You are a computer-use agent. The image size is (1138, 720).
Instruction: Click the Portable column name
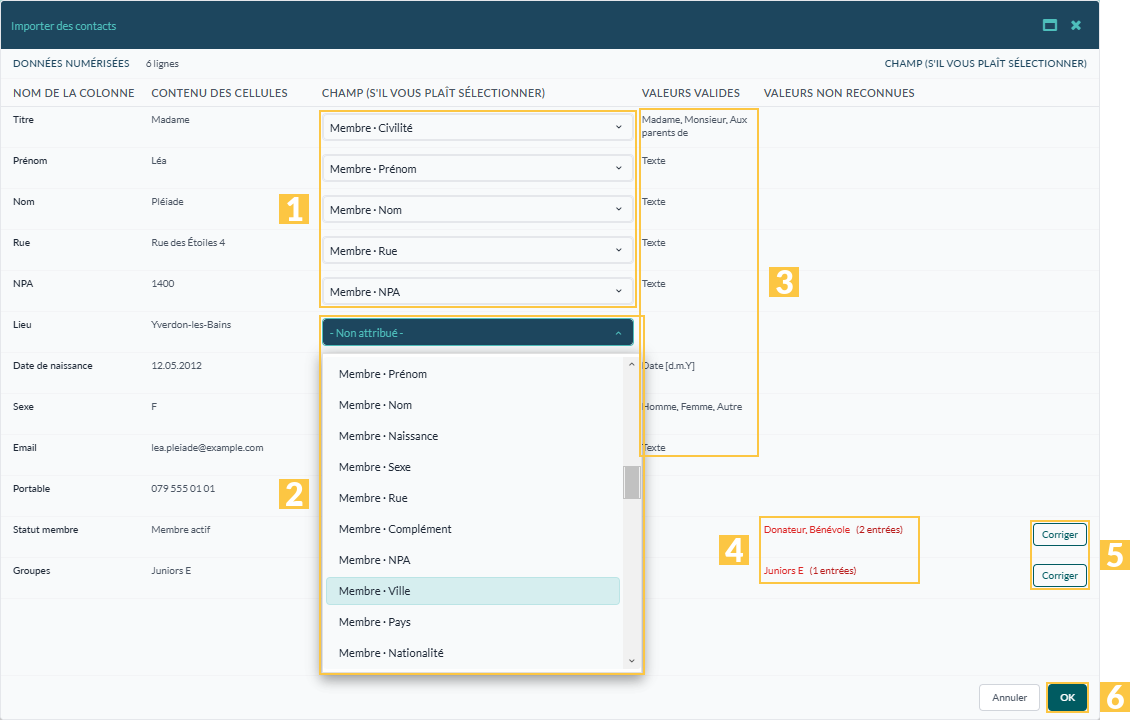click(32, 488)
